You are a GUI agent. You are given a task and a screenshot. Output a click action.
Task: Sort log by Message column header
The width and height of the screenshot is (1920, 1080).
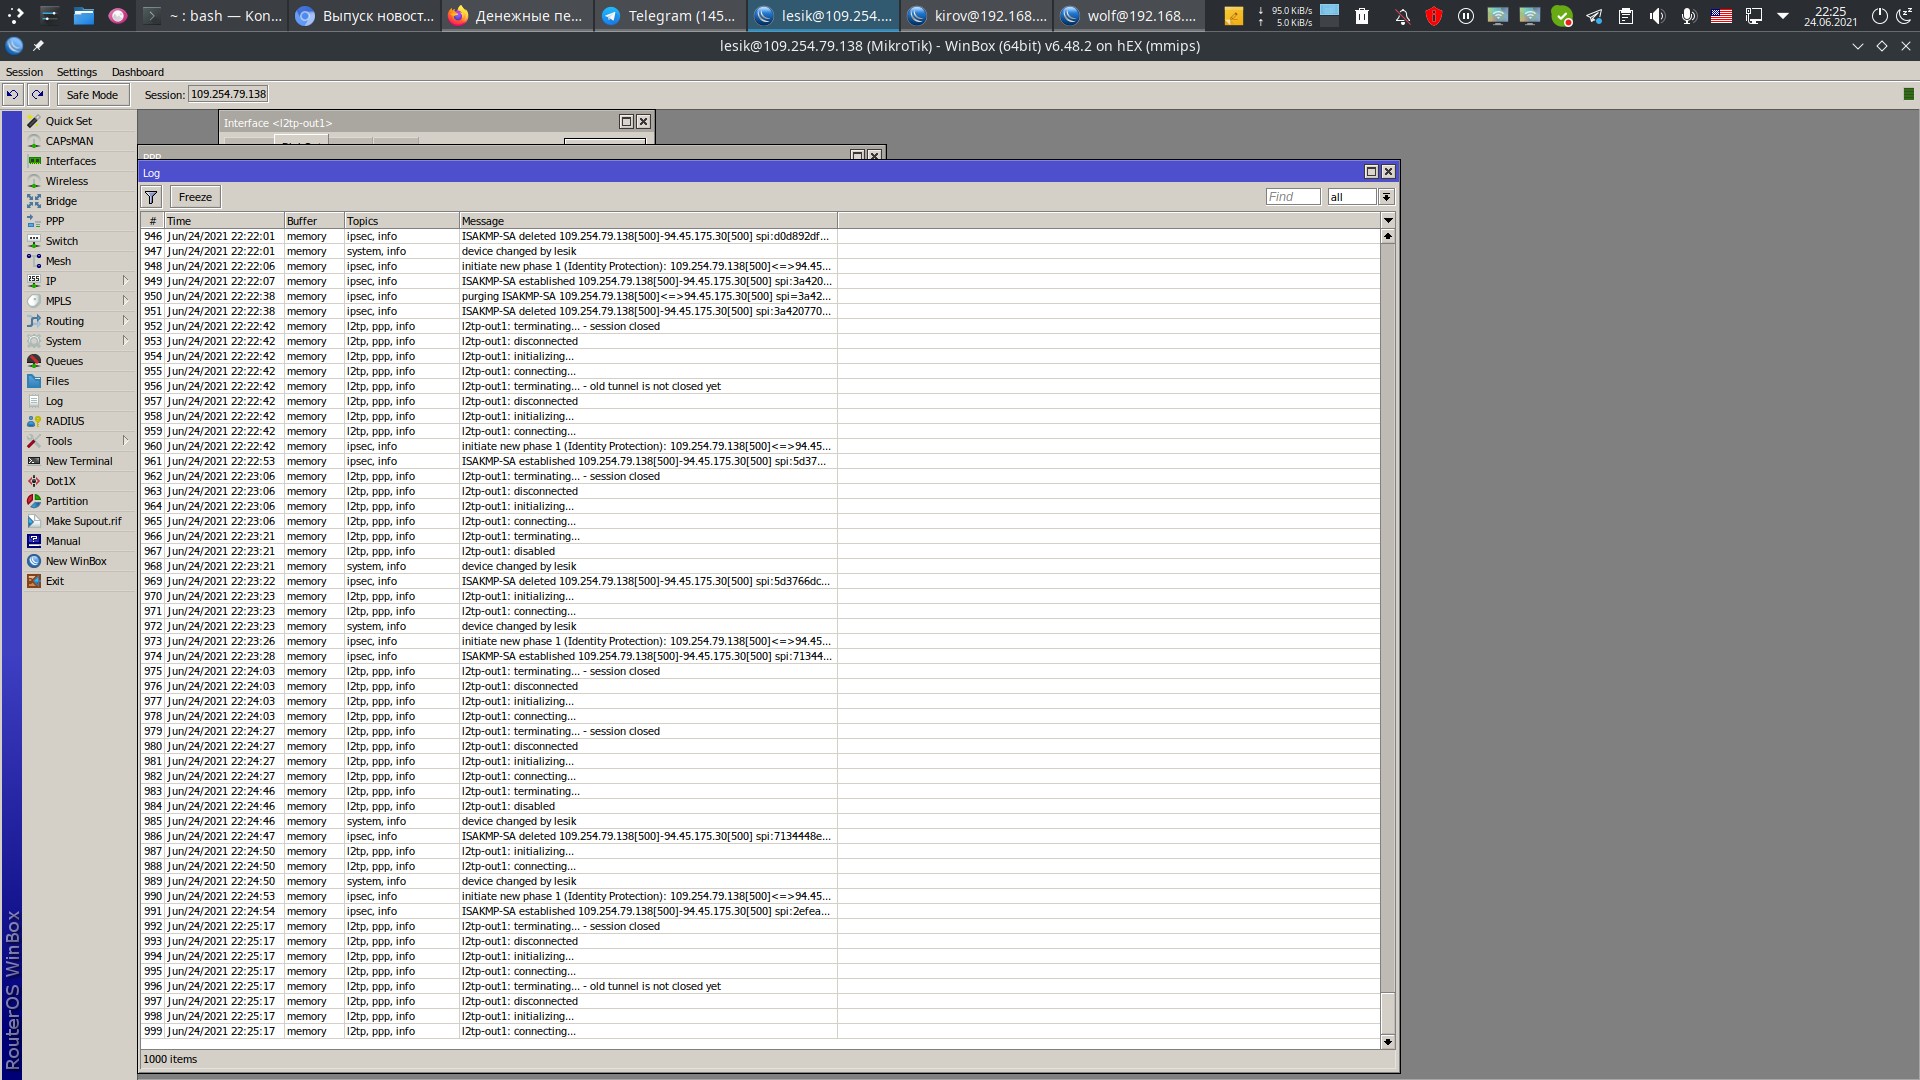coord(648,221)
